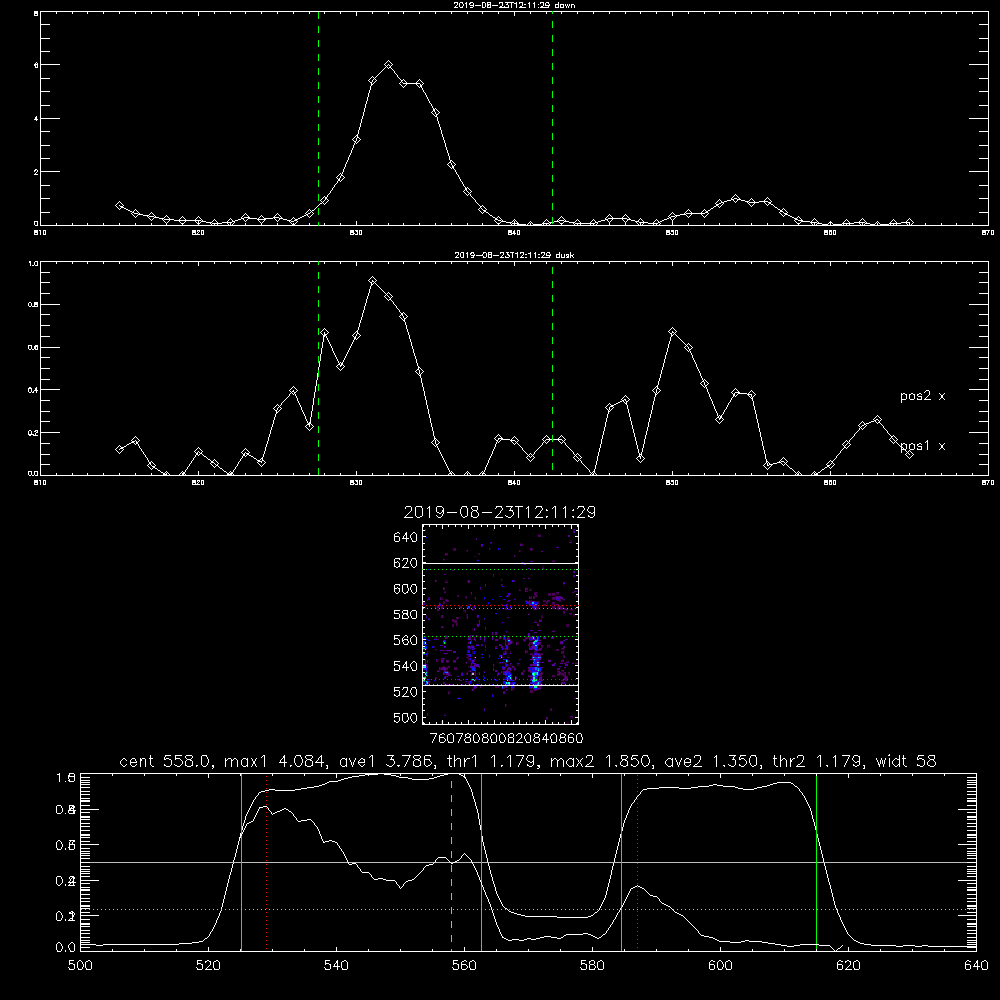The width and height of the screenshot is (1000, 1000).
Task: Click the highest diamond peak in dawn plot
Action: pos(388,65)
